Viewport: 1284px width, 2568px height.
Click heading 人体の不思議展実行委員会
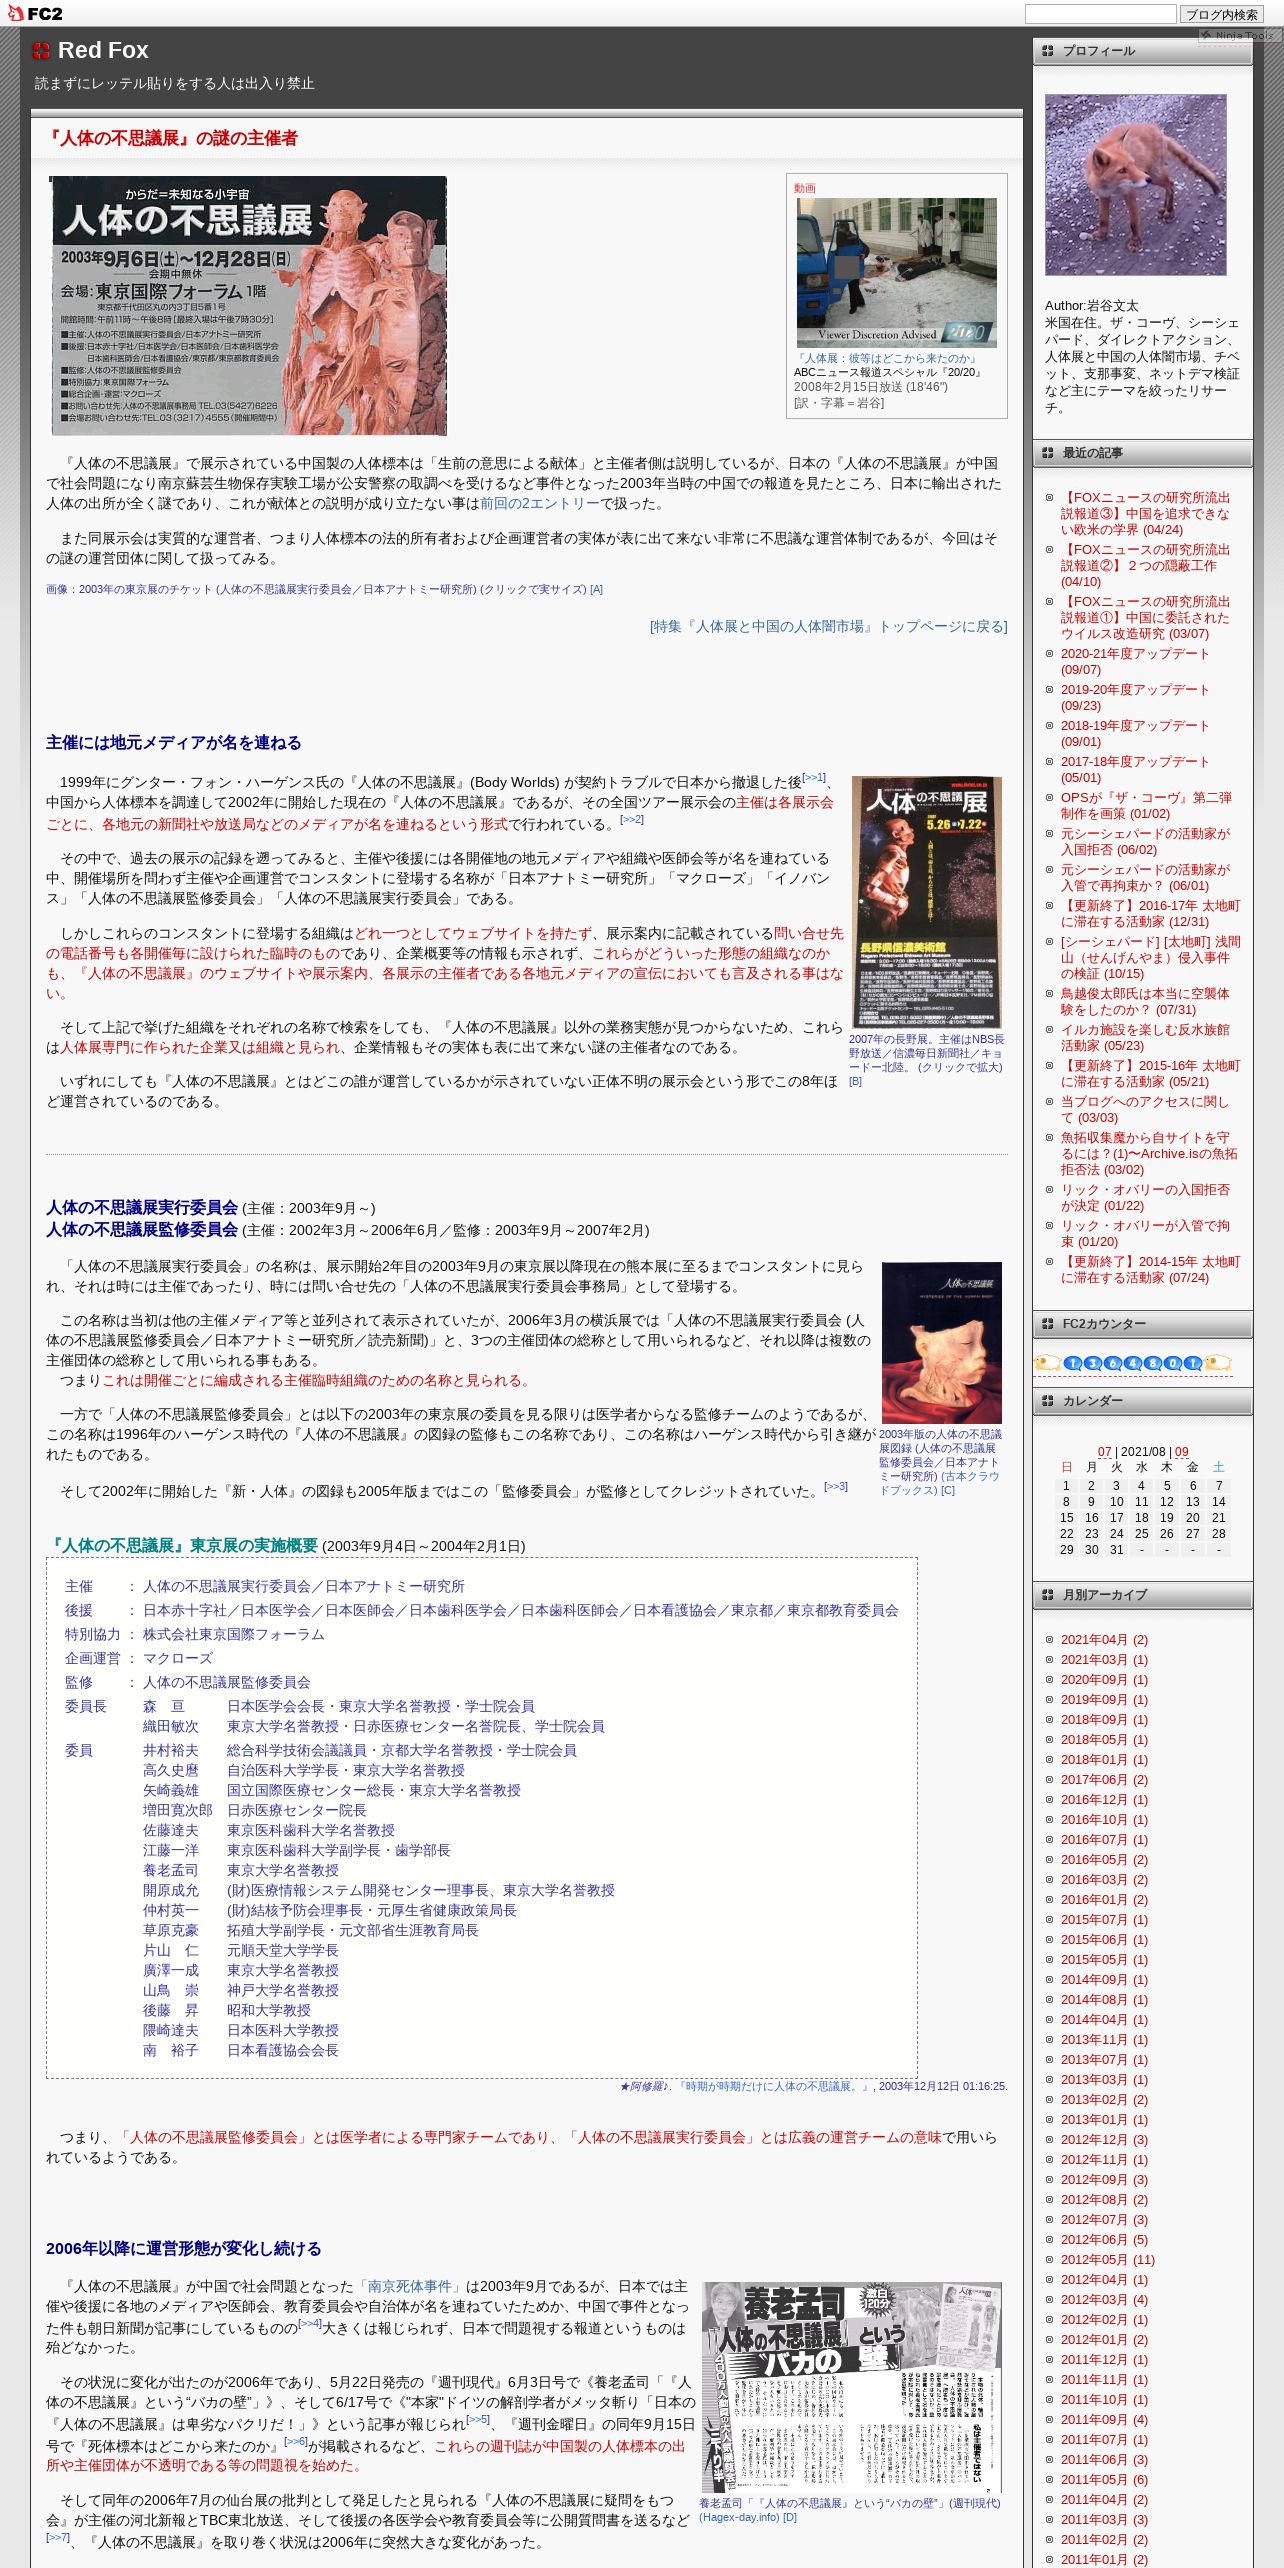pyautogui.click(x=142, y=1207)
